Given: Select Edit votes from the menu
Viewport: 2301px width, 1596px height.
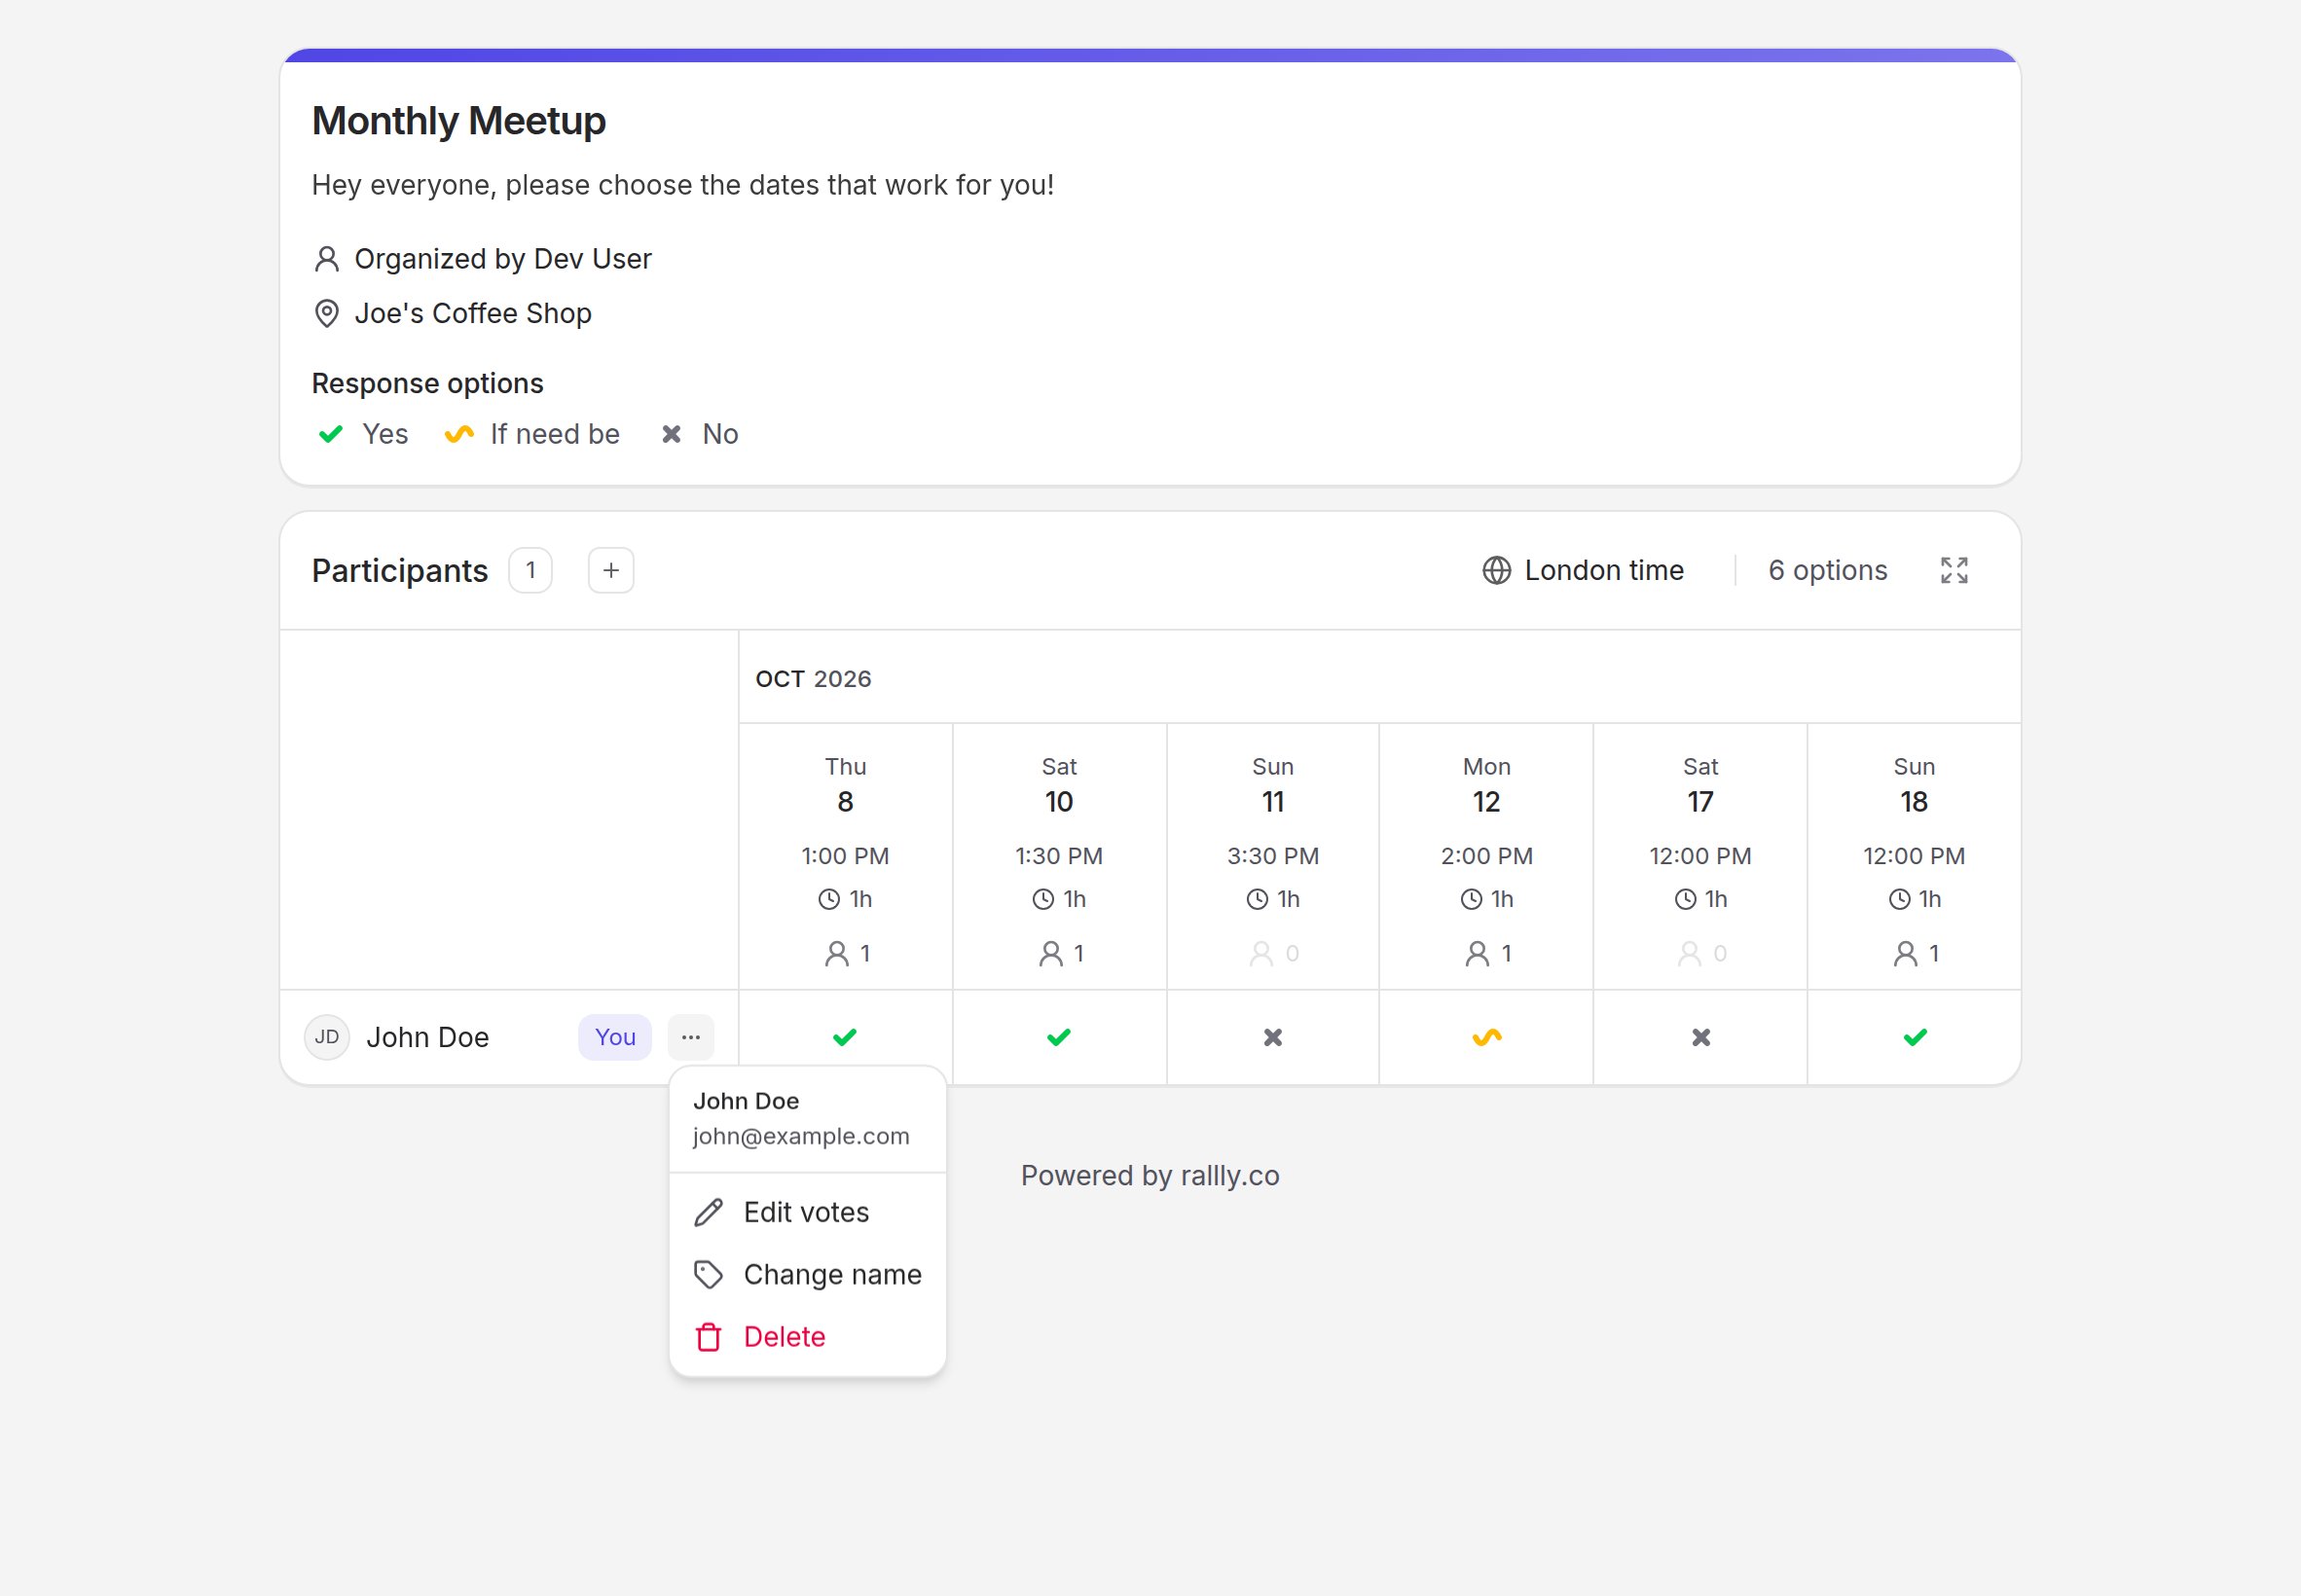Looking at the screenshot, I should click(x=808, y=1212).
